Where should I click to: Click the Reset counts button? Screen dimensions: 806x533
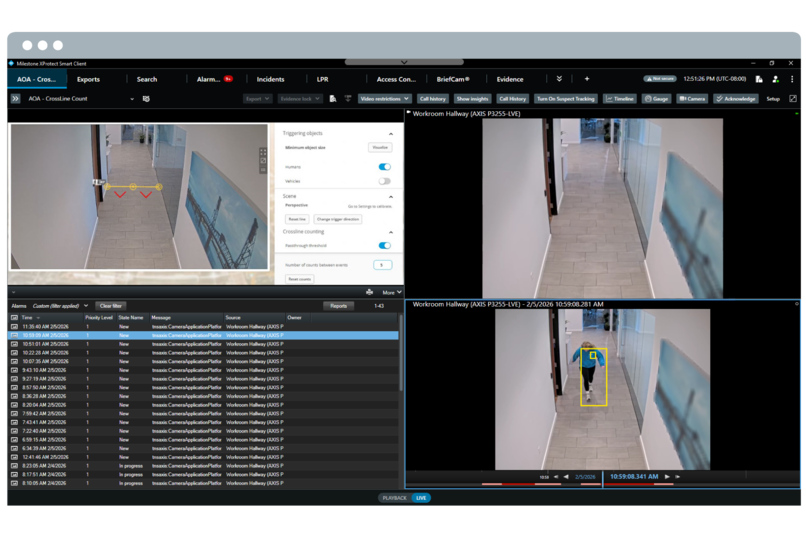pos(300,279)
